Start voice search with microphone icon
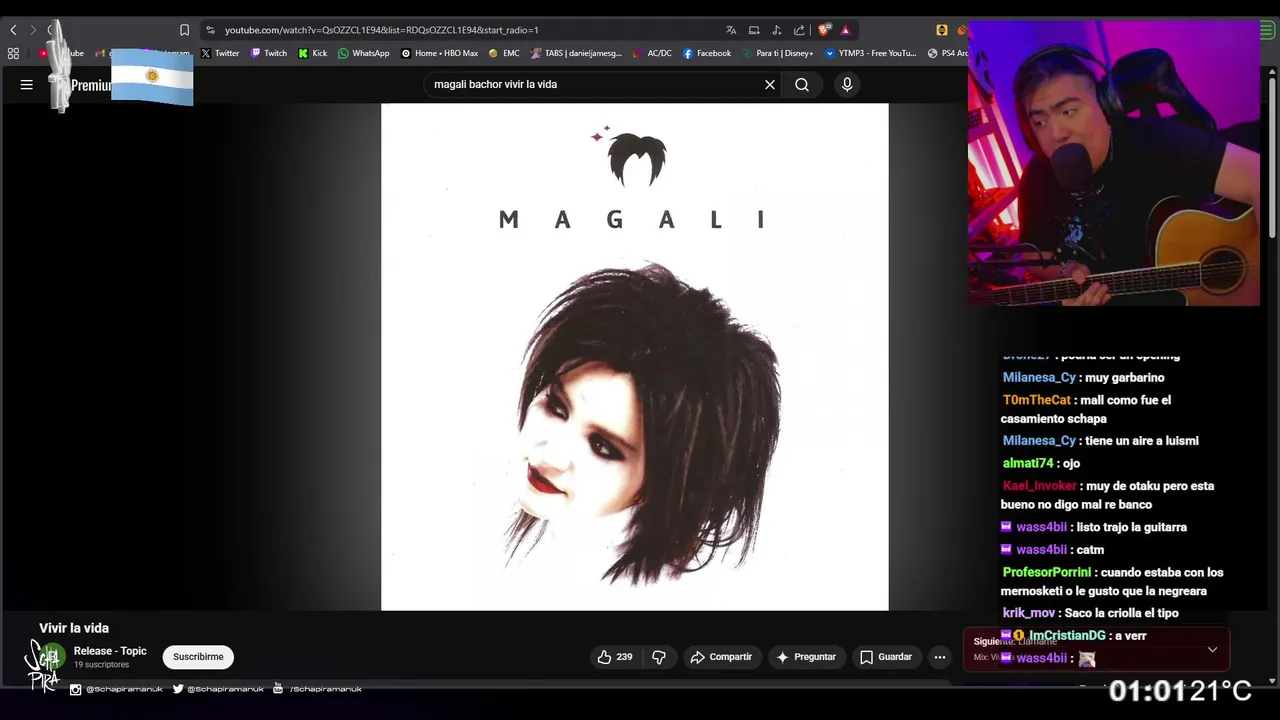The height and width of the screenshot is (720, 1280). pos(847,85)
